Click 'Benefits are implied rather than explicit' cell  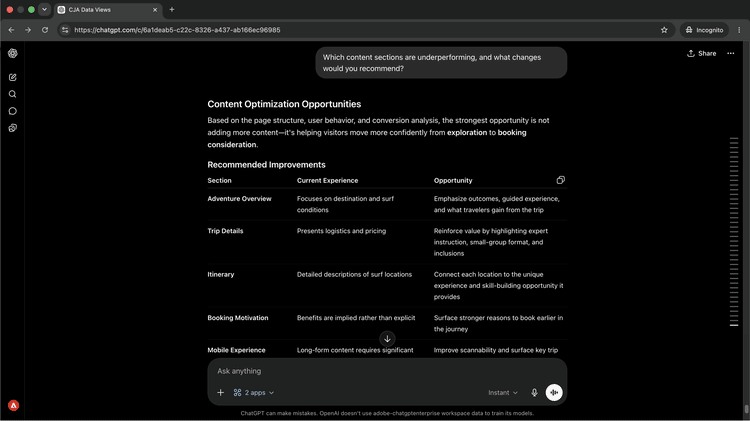pos(356,318)
